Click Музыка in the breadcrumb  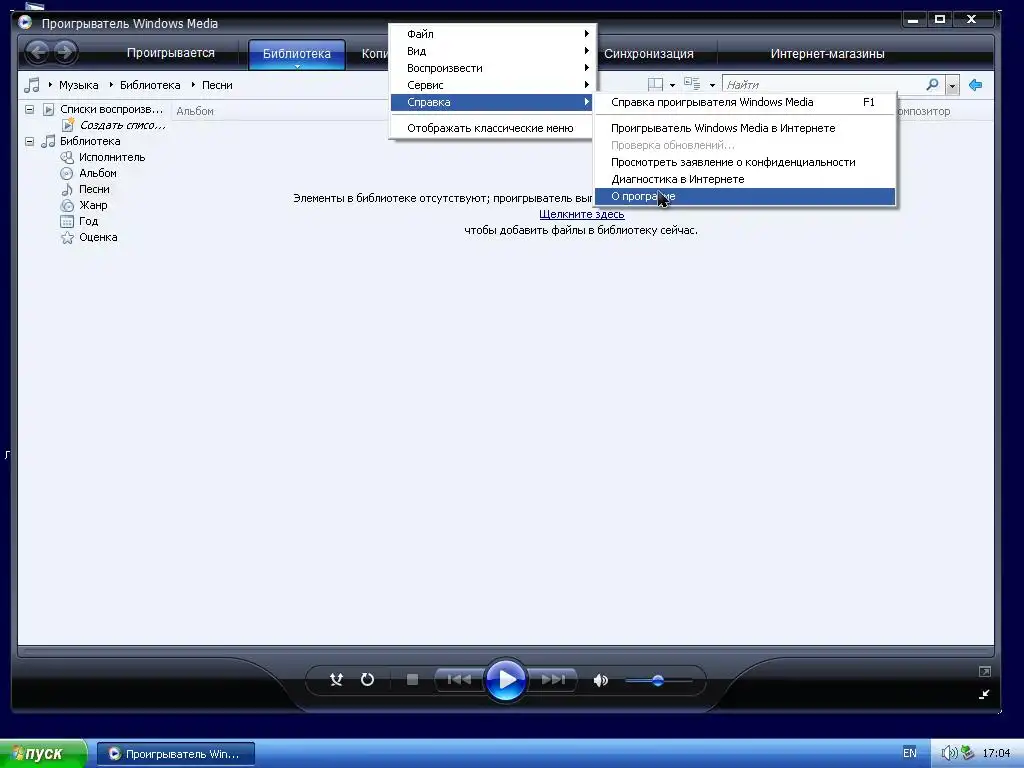(78, 85)
